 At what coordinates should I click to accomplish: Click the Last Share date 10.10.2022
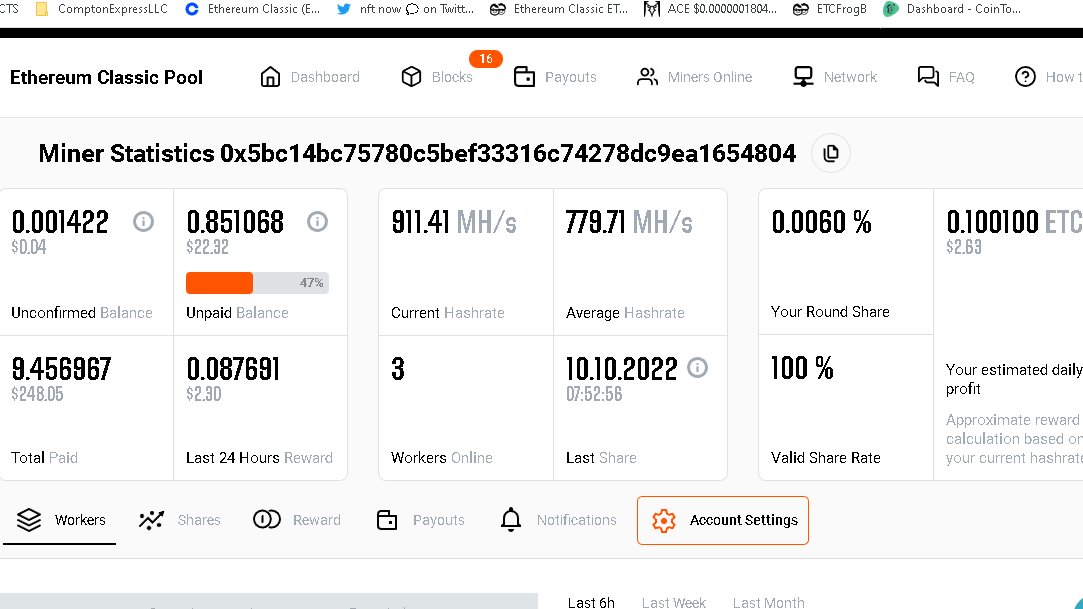pyautogui.click(x=622, y=369)
